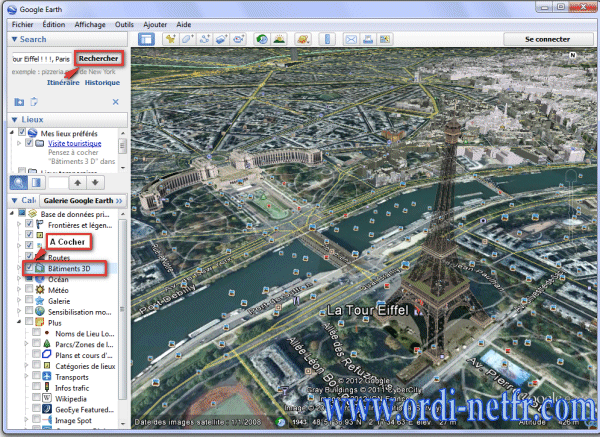Click the copy results icon under search
This screenshot has width=600, height=437.
click(34, 102)
